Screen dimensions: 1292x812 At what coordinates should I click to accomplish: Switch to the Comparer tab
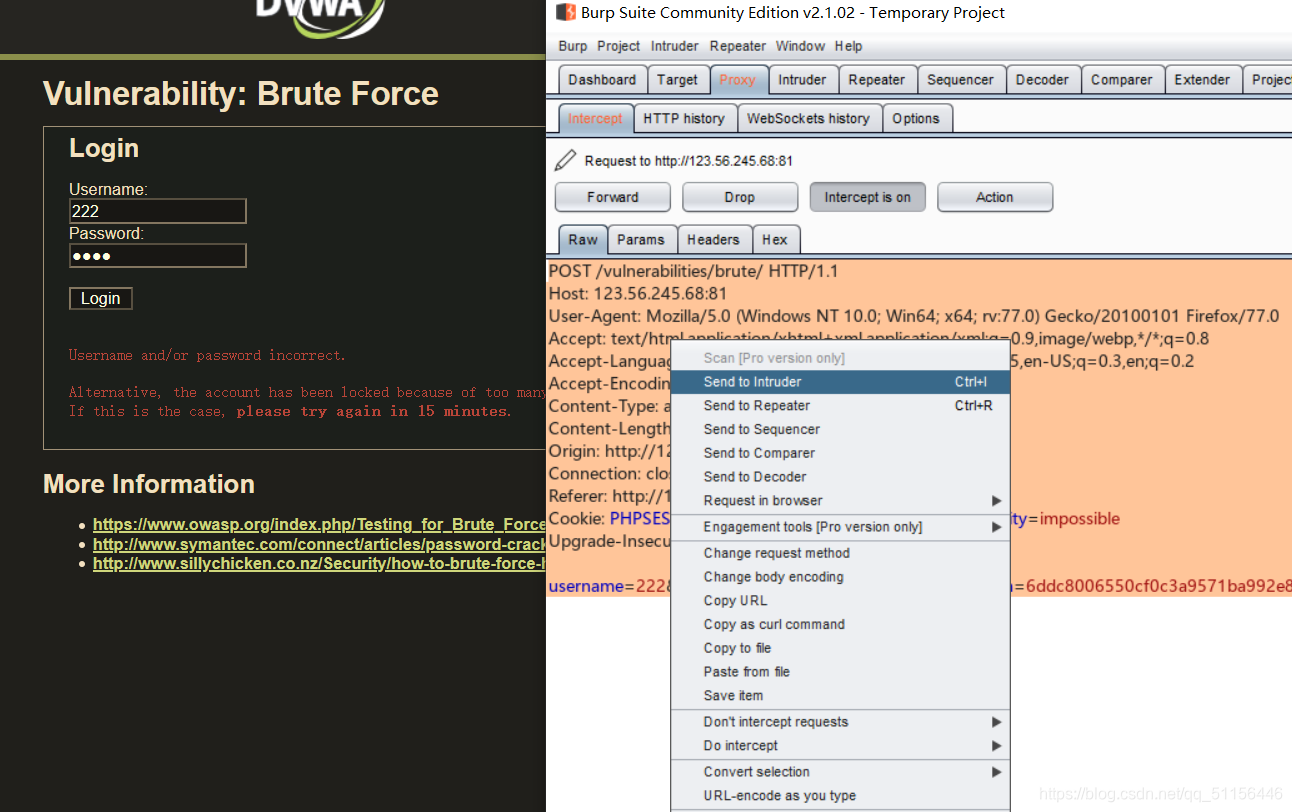coord(1121,80)
